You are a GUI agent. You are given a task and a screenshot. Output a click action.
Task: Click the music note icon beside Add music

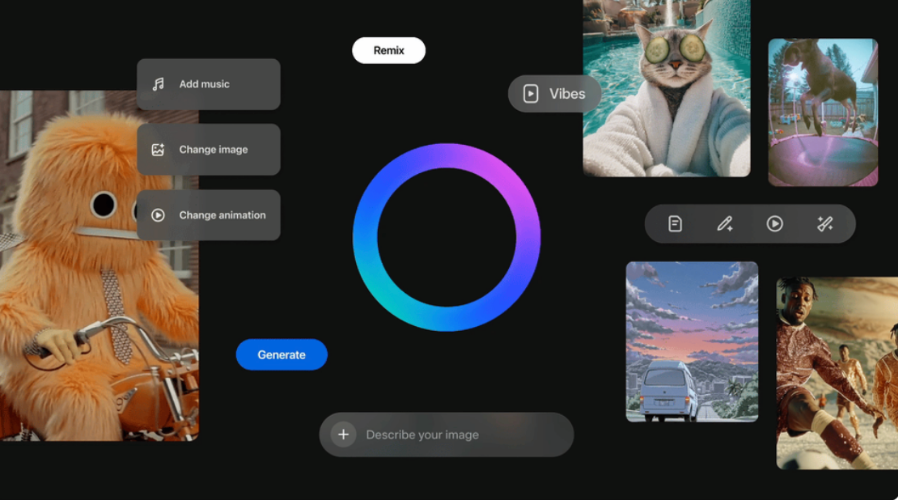[x=158, y=84]
